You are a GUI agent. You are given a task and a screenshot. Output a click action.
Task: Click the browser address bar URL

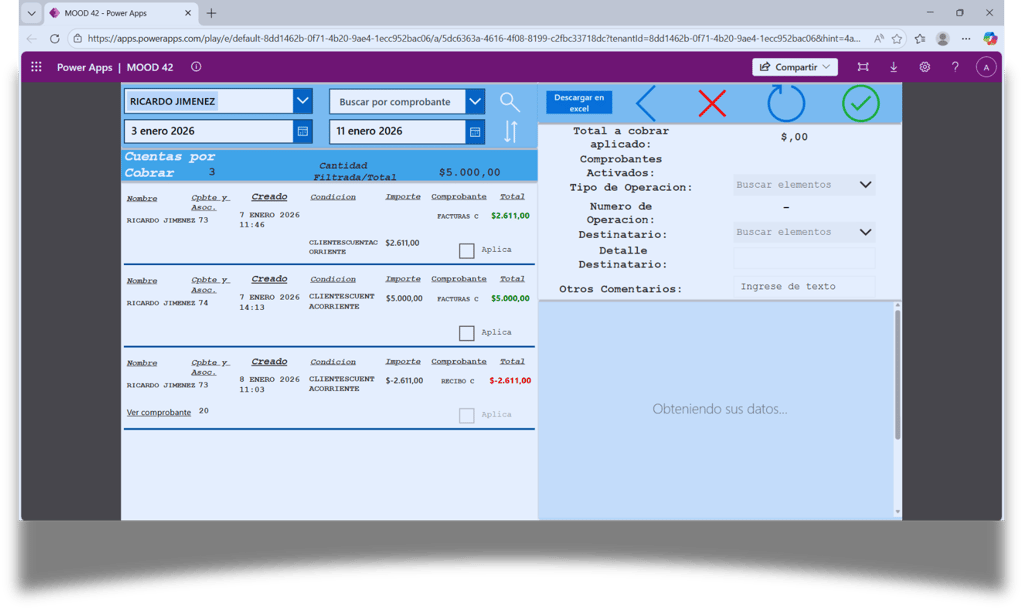click(x=473, y=39)
